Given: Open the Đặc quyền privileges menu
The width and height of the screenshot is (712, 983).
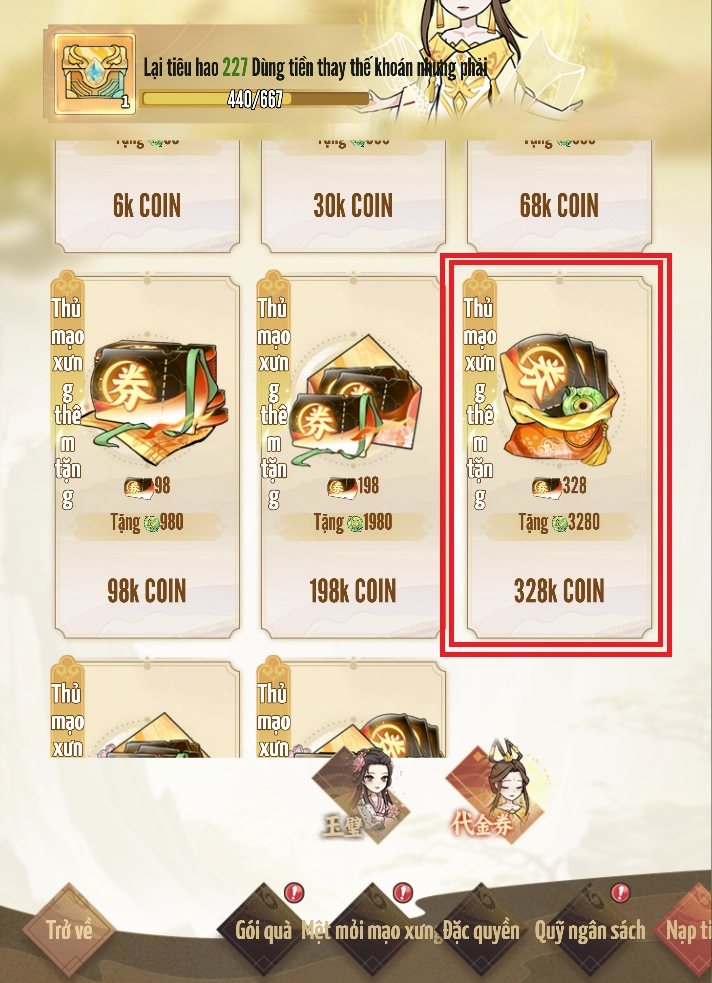Looking at the screenshot, I should (481, 930).
